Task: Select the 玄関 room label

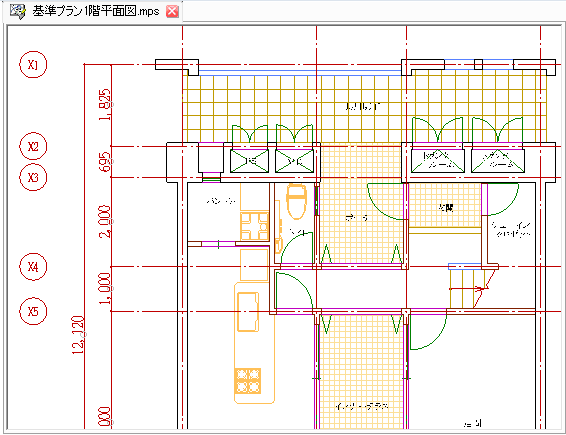Action: 446,208
